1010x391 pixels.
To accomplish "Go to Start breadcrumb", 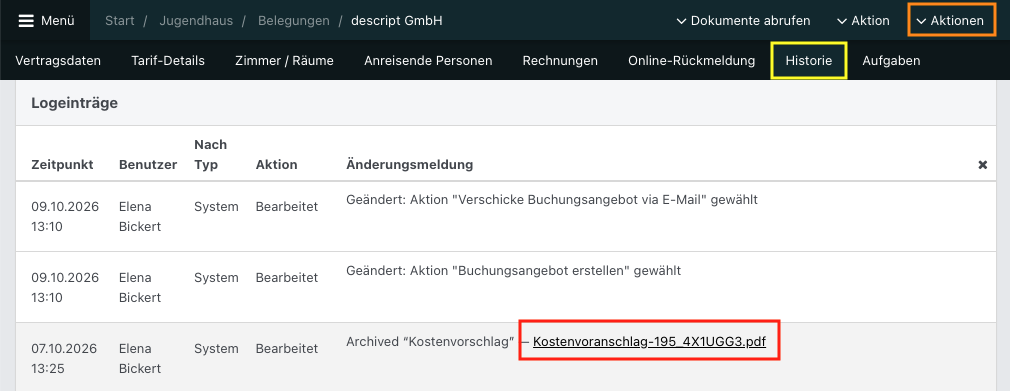I will (120, 21).
